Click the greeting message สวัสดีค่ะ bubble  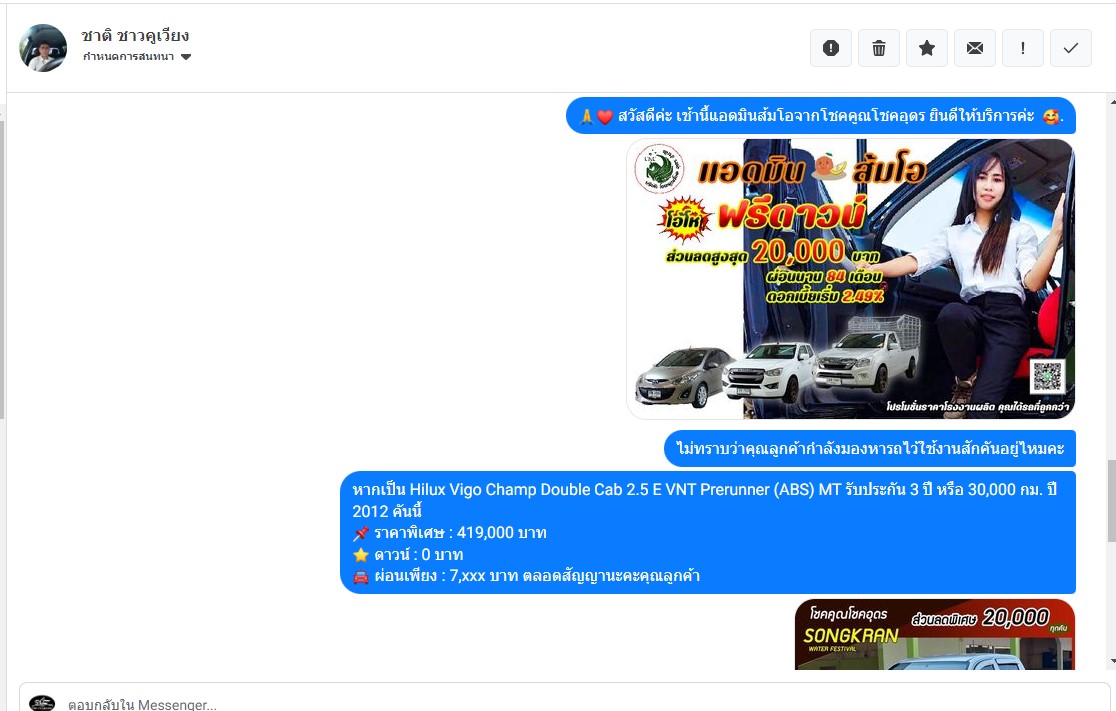click(x=821, y=115)
